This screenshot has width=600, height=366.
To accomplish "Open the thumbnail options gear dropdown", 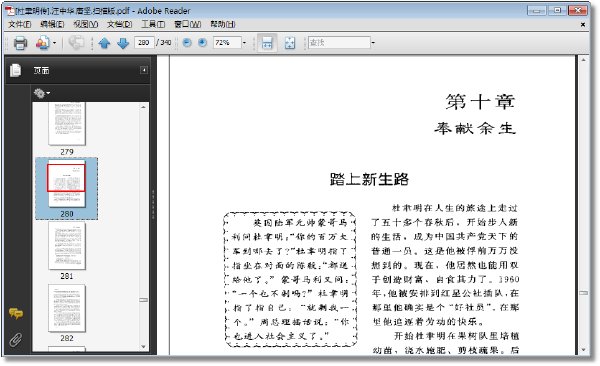I will tap(42, 93).
